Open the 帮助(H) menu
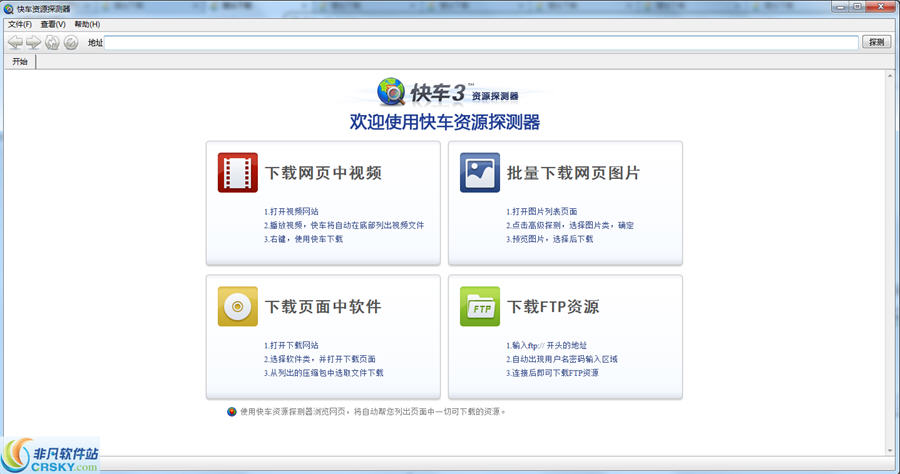Screen dimensions: 900x474 87,24
